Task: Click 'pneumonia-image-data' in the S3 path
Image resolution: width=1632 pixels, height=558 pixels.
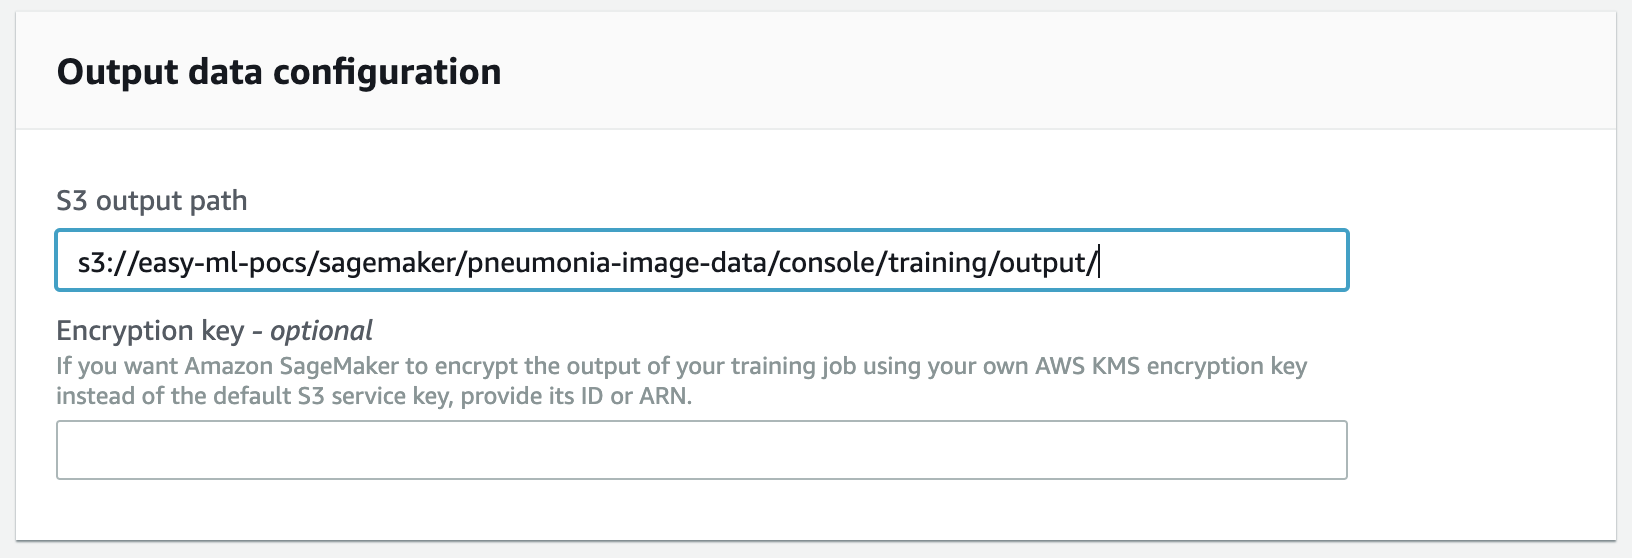Action: [618, 262]
